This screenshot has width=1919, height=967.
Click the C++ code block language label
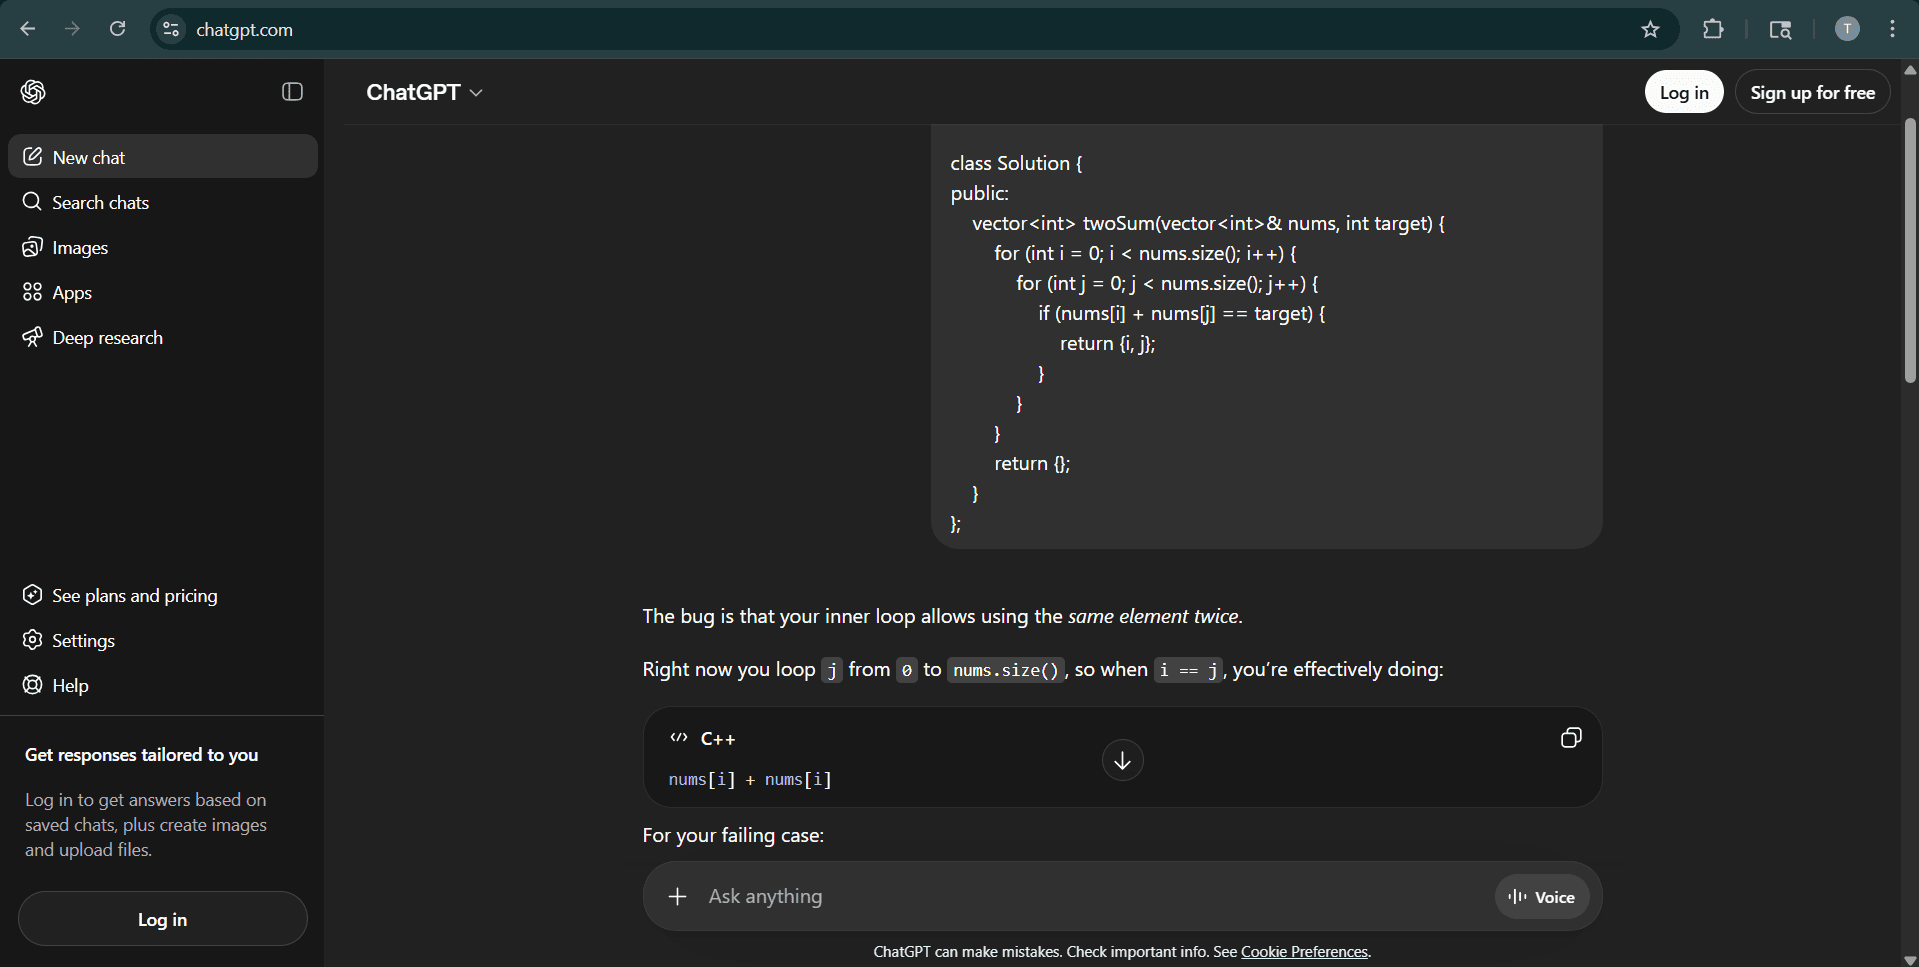pos(717,739)
